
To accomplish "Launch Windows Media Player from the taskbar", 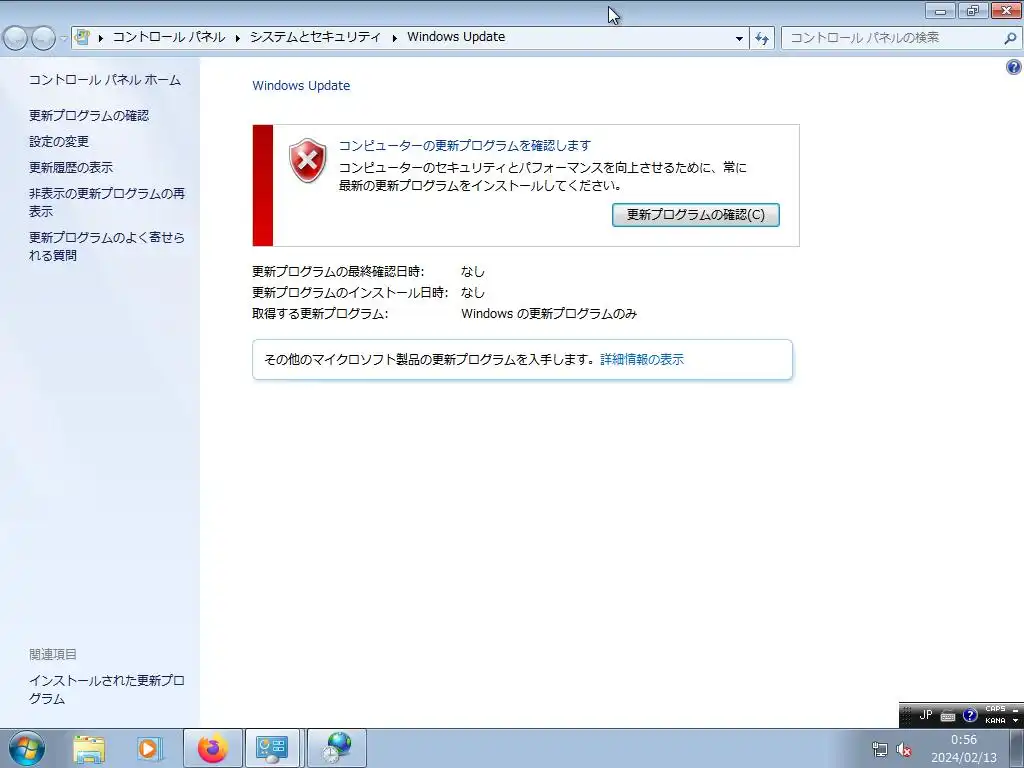I will [x=150, y=749].
